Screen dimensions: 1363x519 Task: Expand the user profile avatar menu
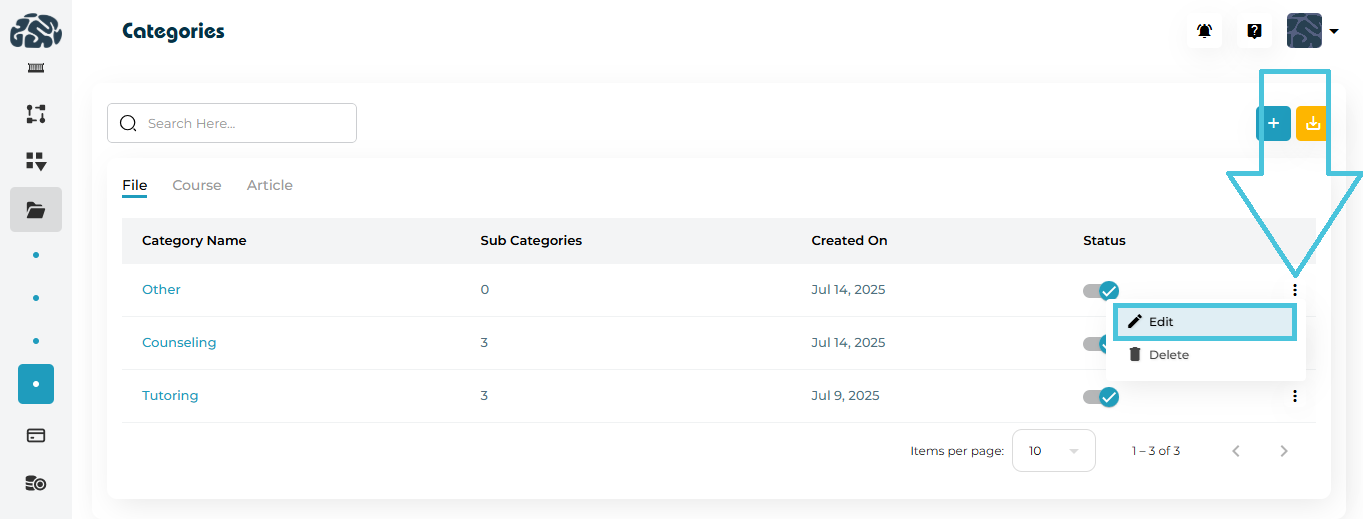click(1313, 31)
